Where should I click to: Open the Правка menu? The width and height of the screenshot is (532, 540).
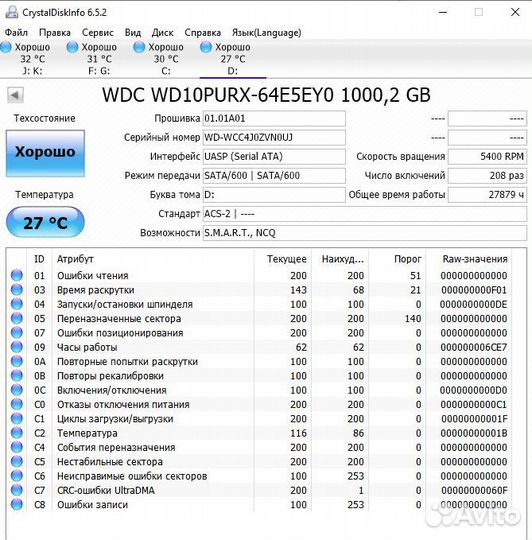(x=55, y=33)
